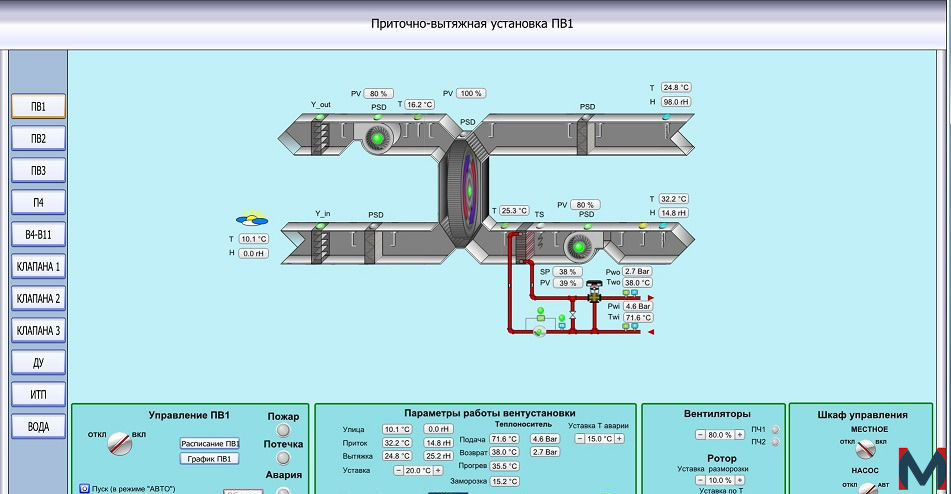The height and width of the screenshot is (494, 951).
Task: Switch to the ПВ3 screen
Action: 38,170
